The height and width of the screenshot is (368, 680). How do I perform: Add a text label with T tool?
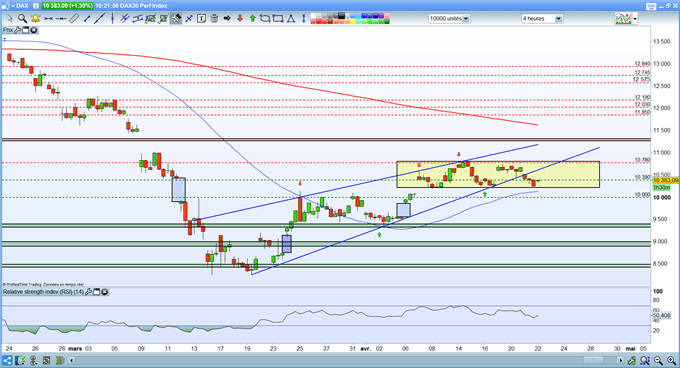click(201, 19)
